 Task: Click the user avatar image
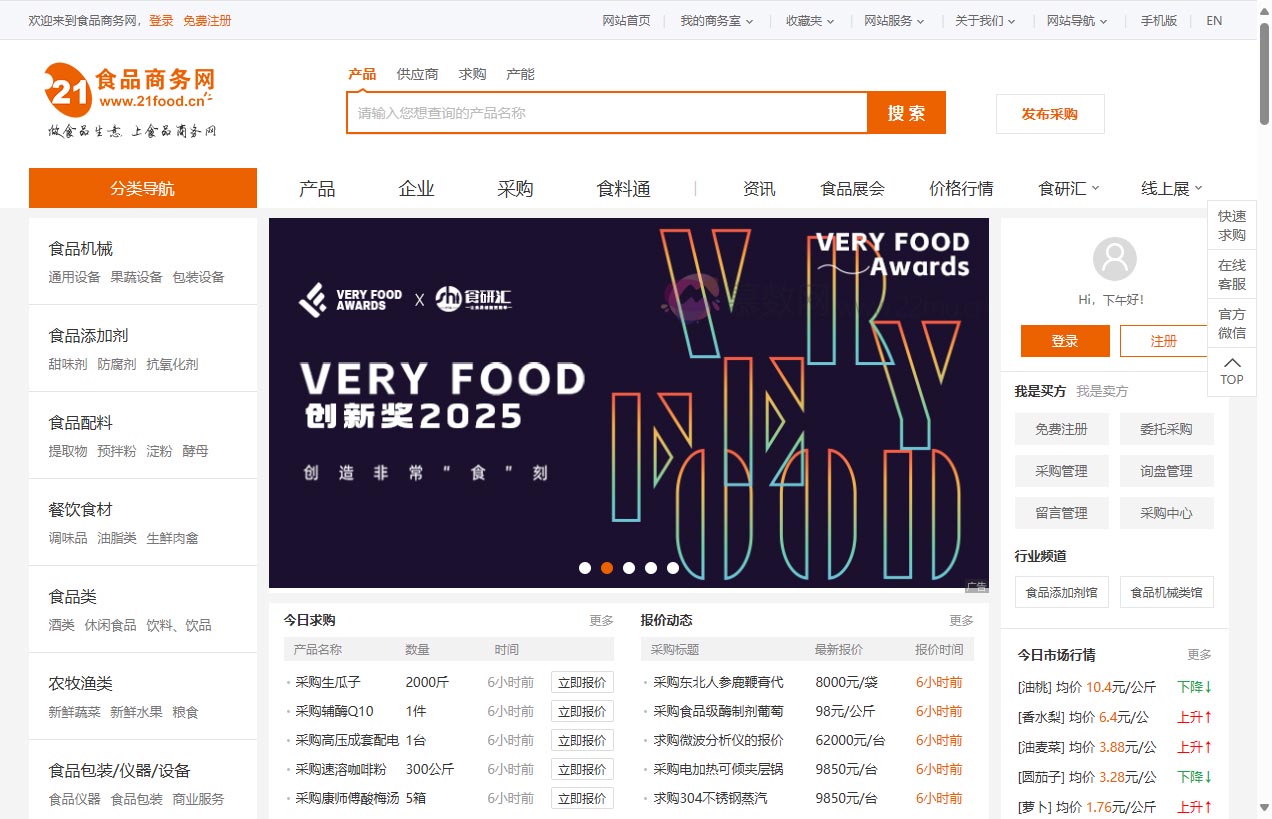click(1115, 259)
